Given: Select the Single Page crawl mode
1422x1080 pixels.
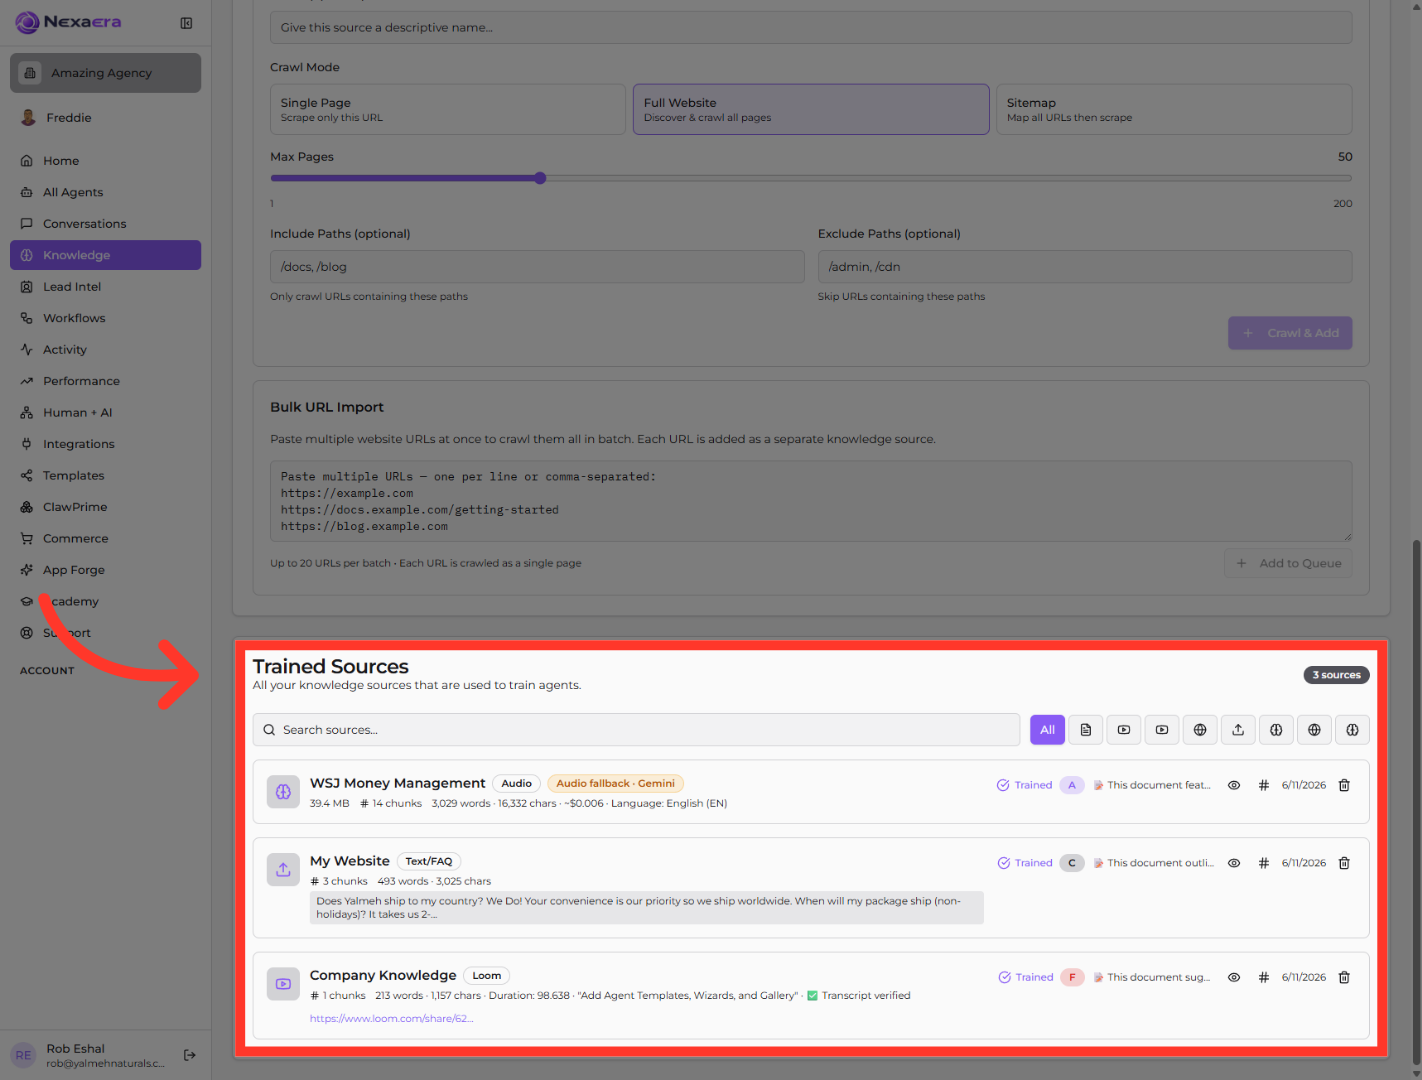Looking at the screenshot, I should tap(448, 109).
